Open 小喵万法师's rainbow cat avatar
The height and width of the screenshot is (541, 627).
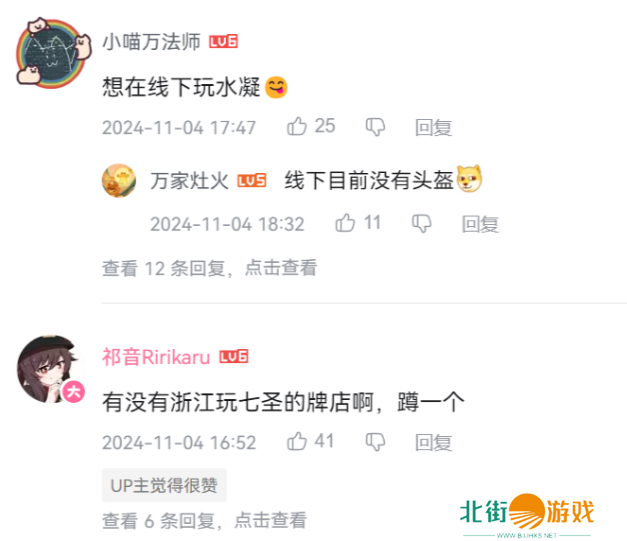point(53,52)
